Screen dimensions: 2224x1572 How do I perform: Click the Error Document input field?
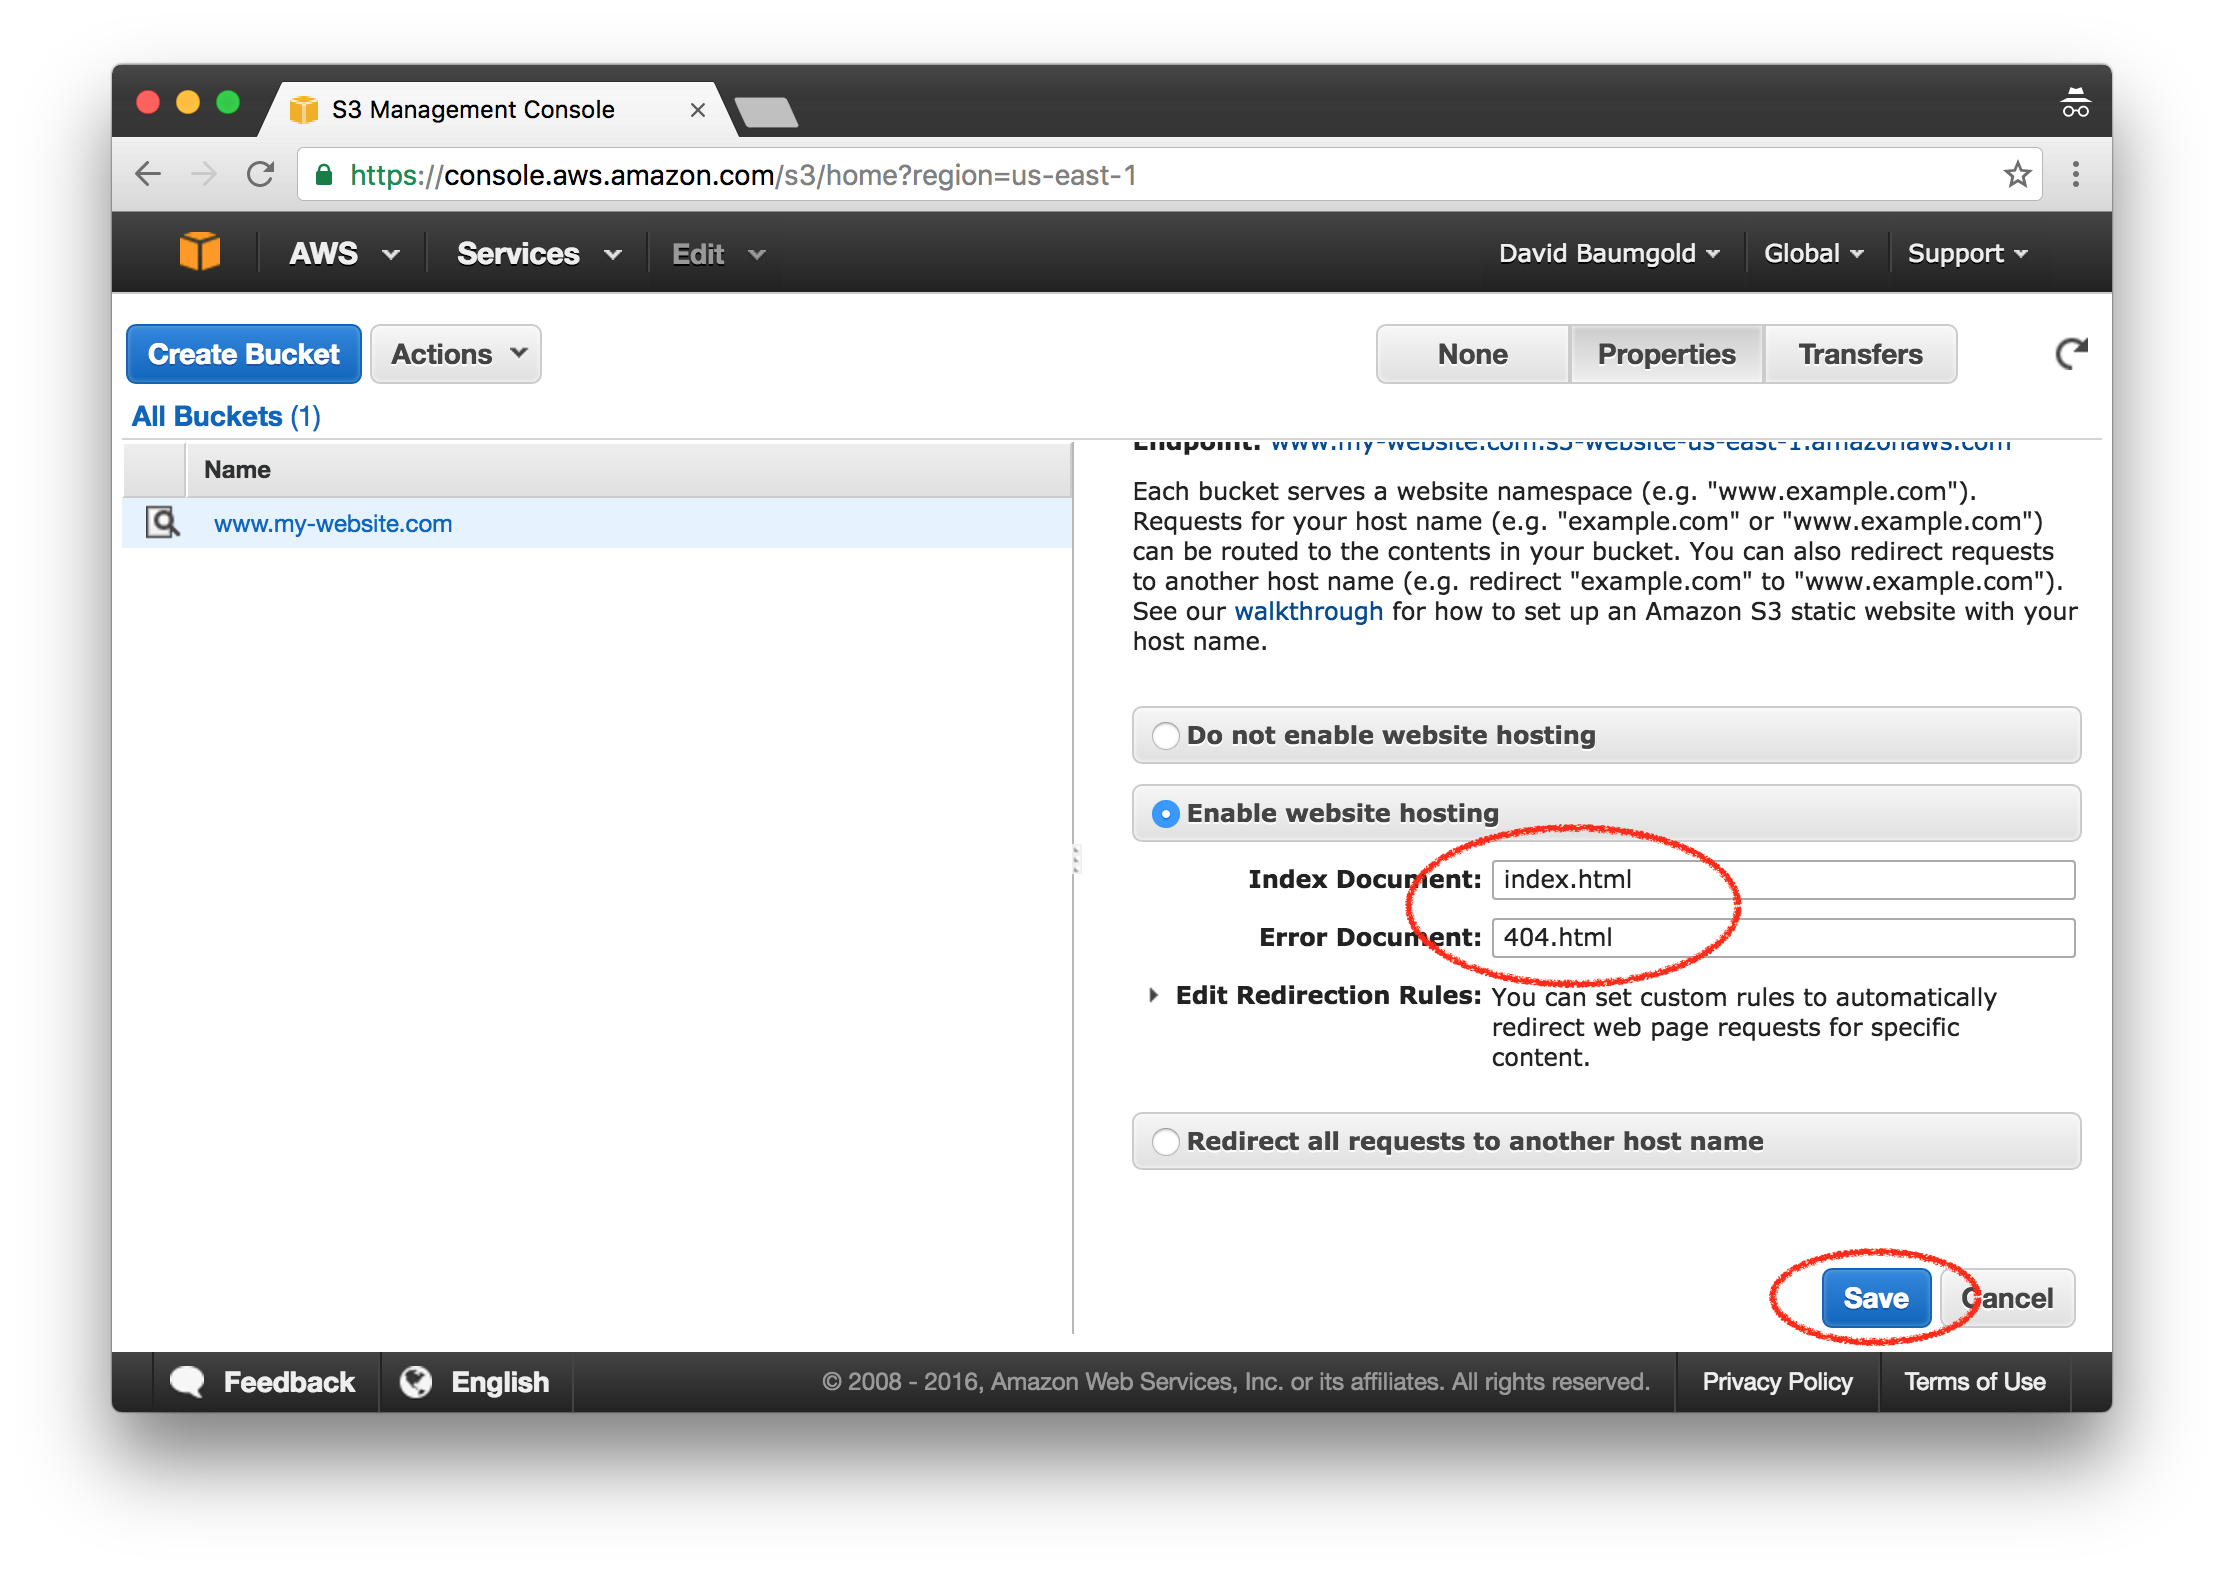pyautogui.click(x=1783, y=938)
